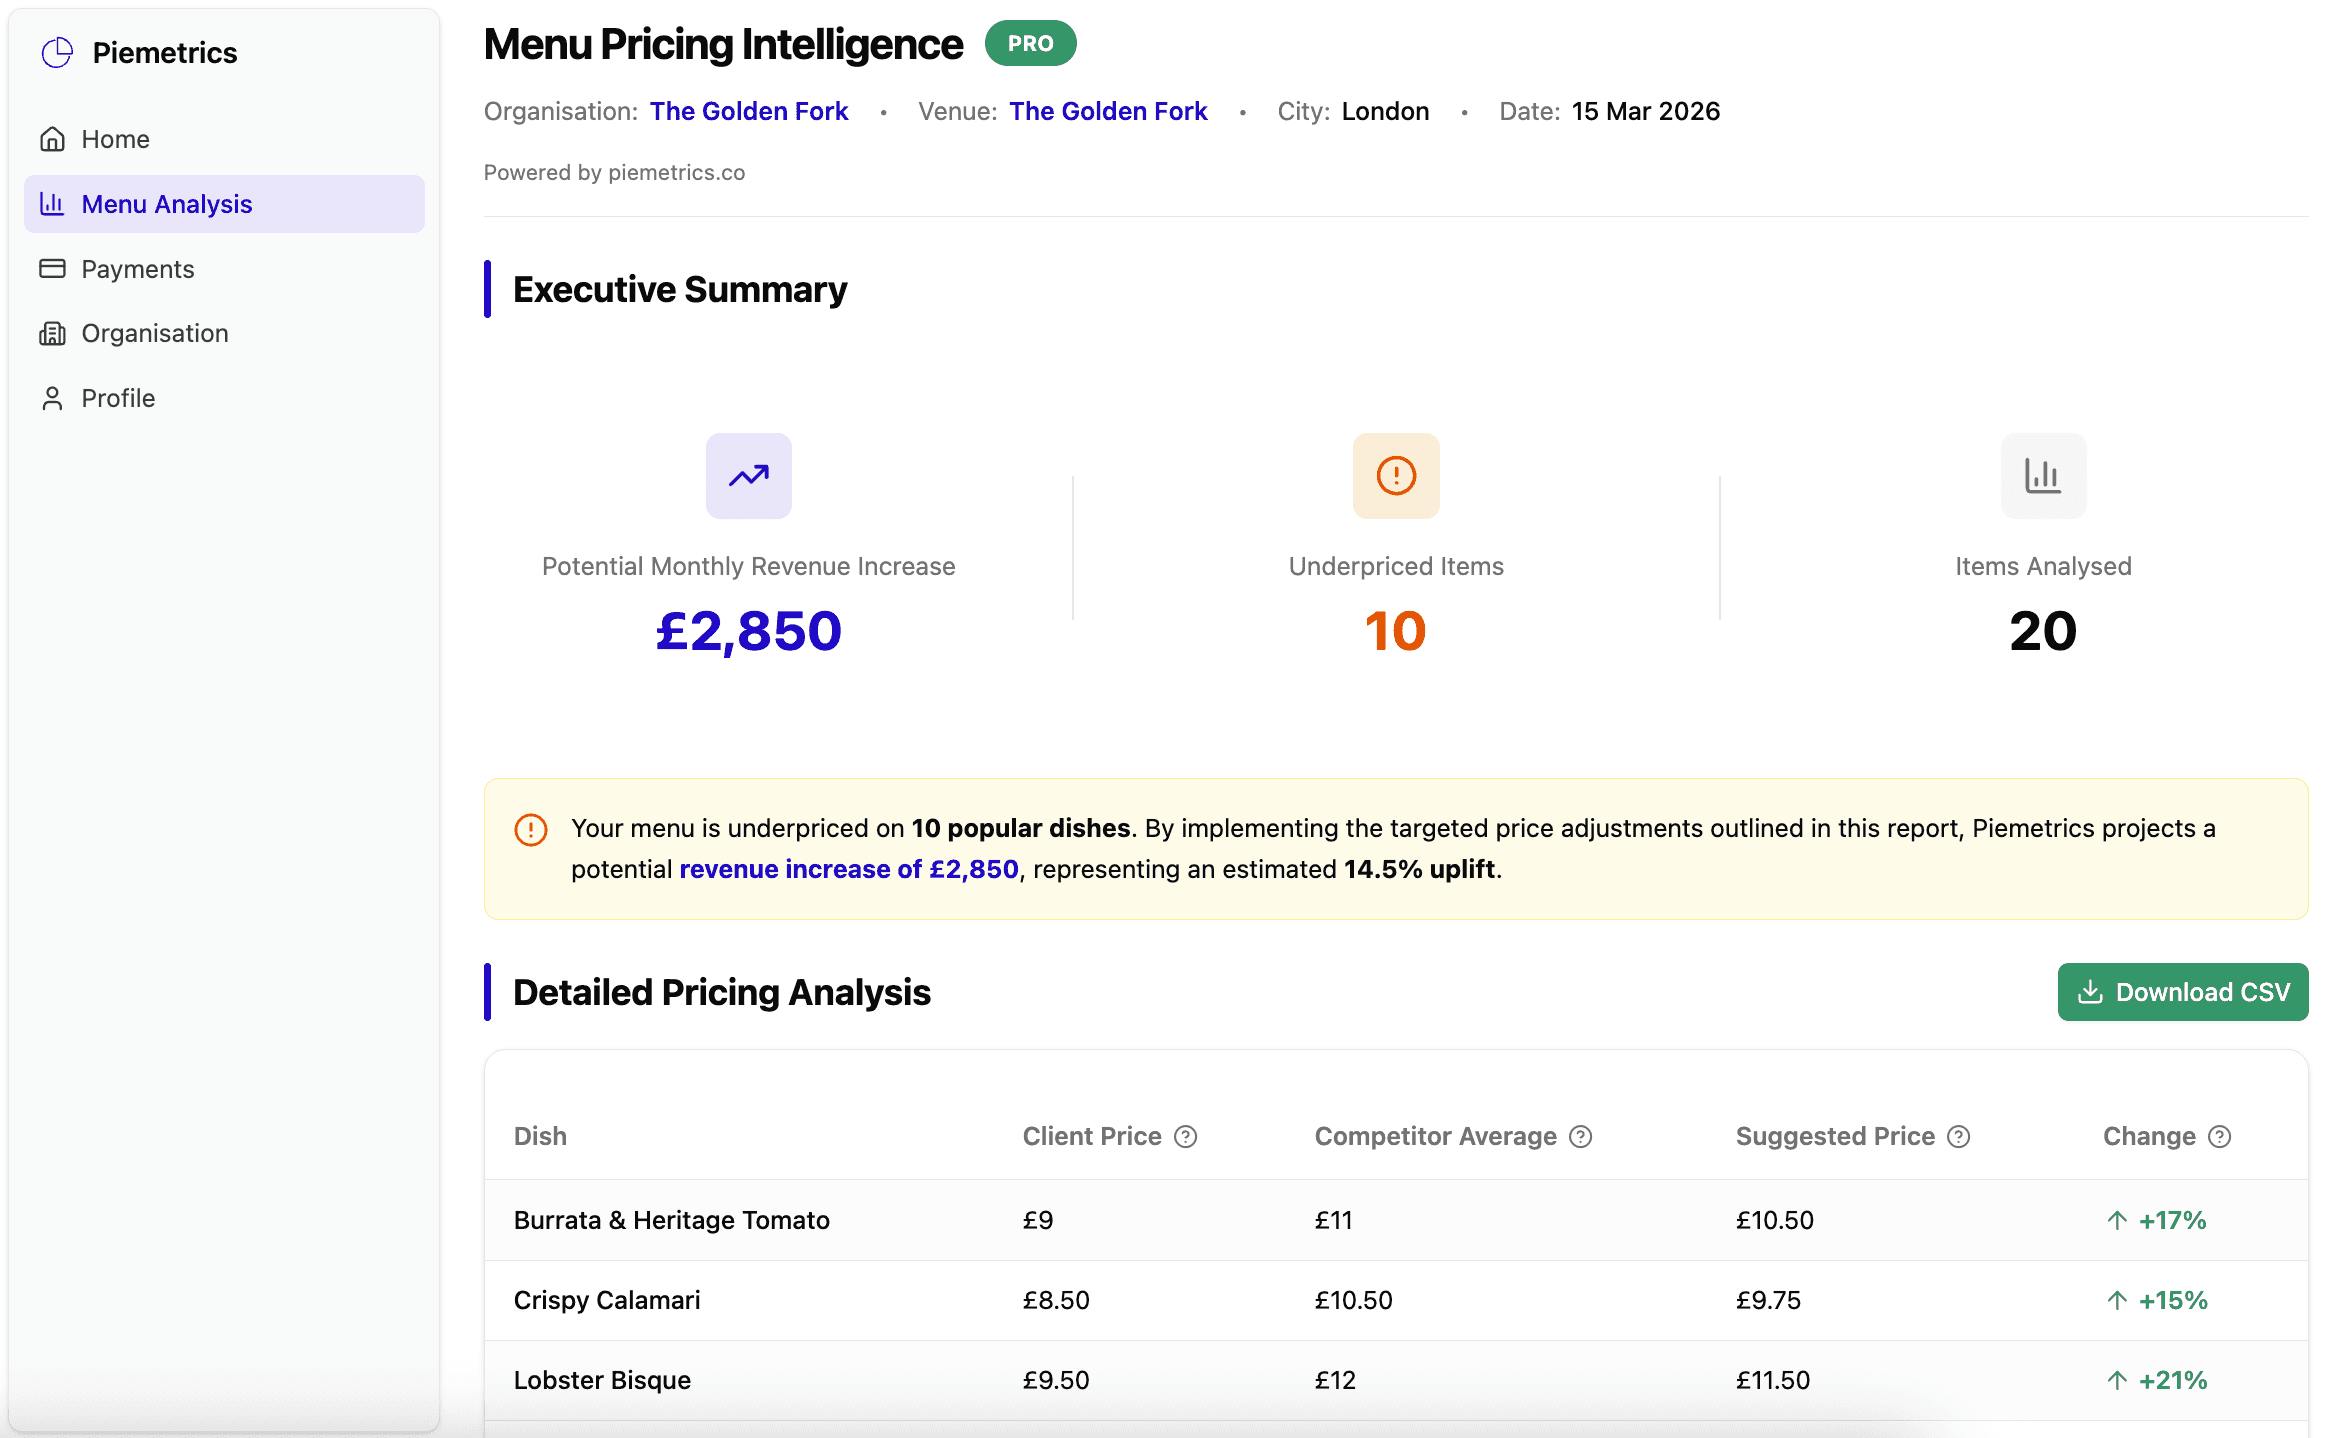Click the trending-up revenue increase icon
Image resolution: width=2326 pixels, height=1438 pixels.
coord(748,476)
